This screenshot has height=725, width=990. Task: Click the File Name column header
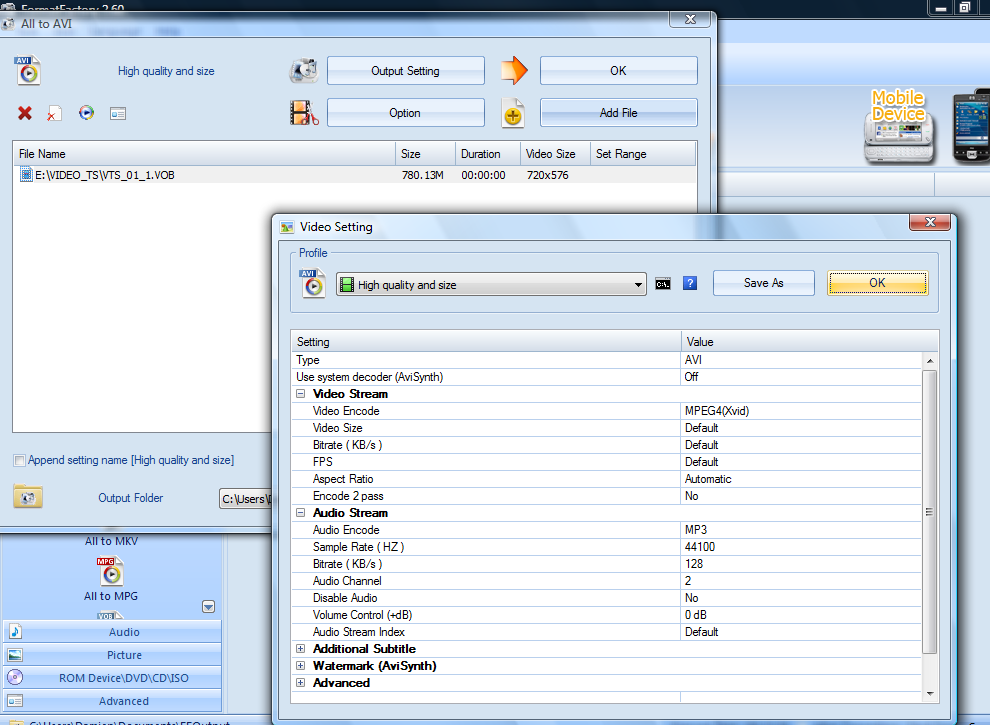[204, 154]
